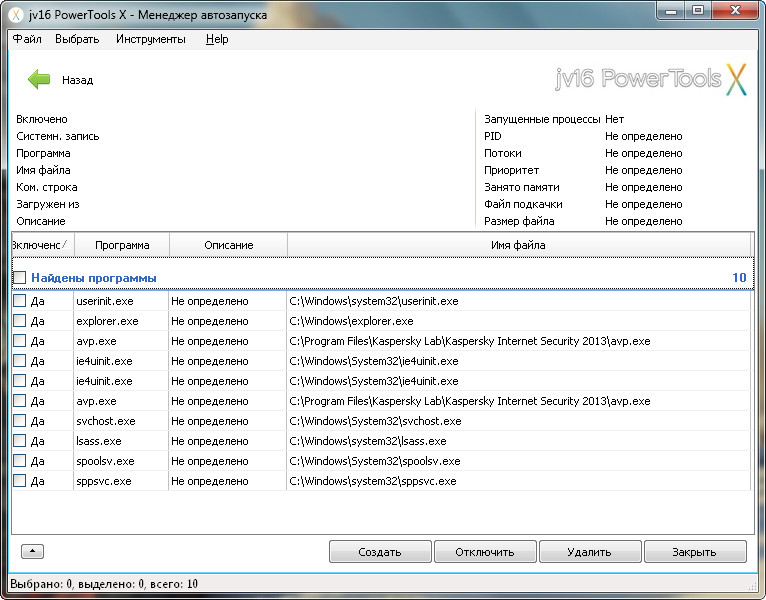Click the 'Найдены программы' group header text
Screen dimensions: 766x600
94,278
